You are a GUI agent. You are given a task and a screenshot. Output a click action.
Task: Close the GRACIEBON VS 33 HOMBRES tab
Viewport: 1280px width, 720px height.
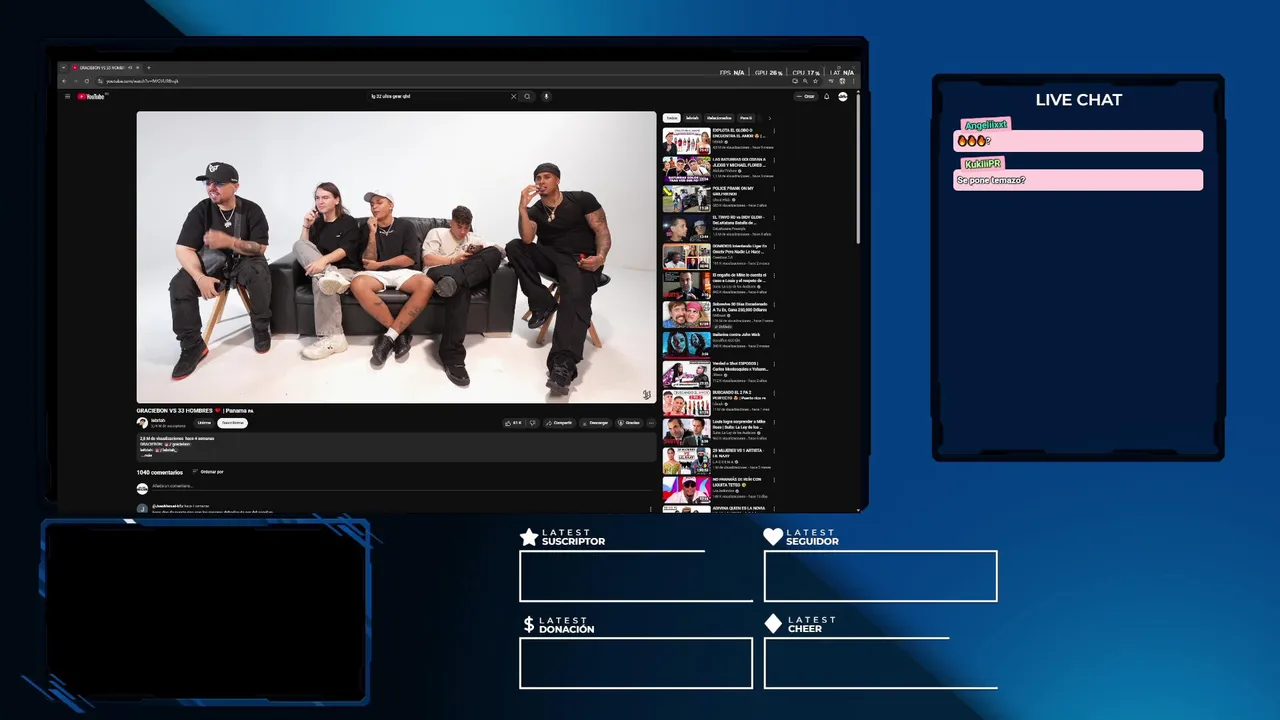[138, 67]
